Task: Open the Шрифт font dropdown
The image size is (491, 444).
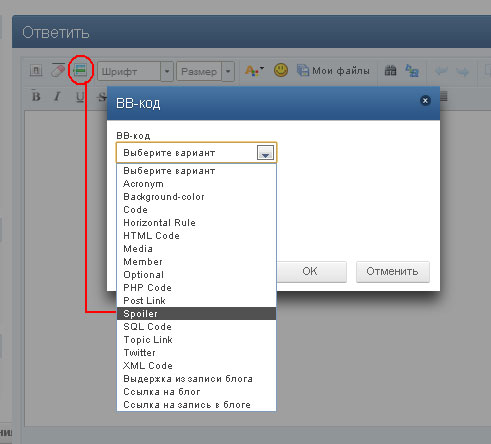Action: coord(135,71)
